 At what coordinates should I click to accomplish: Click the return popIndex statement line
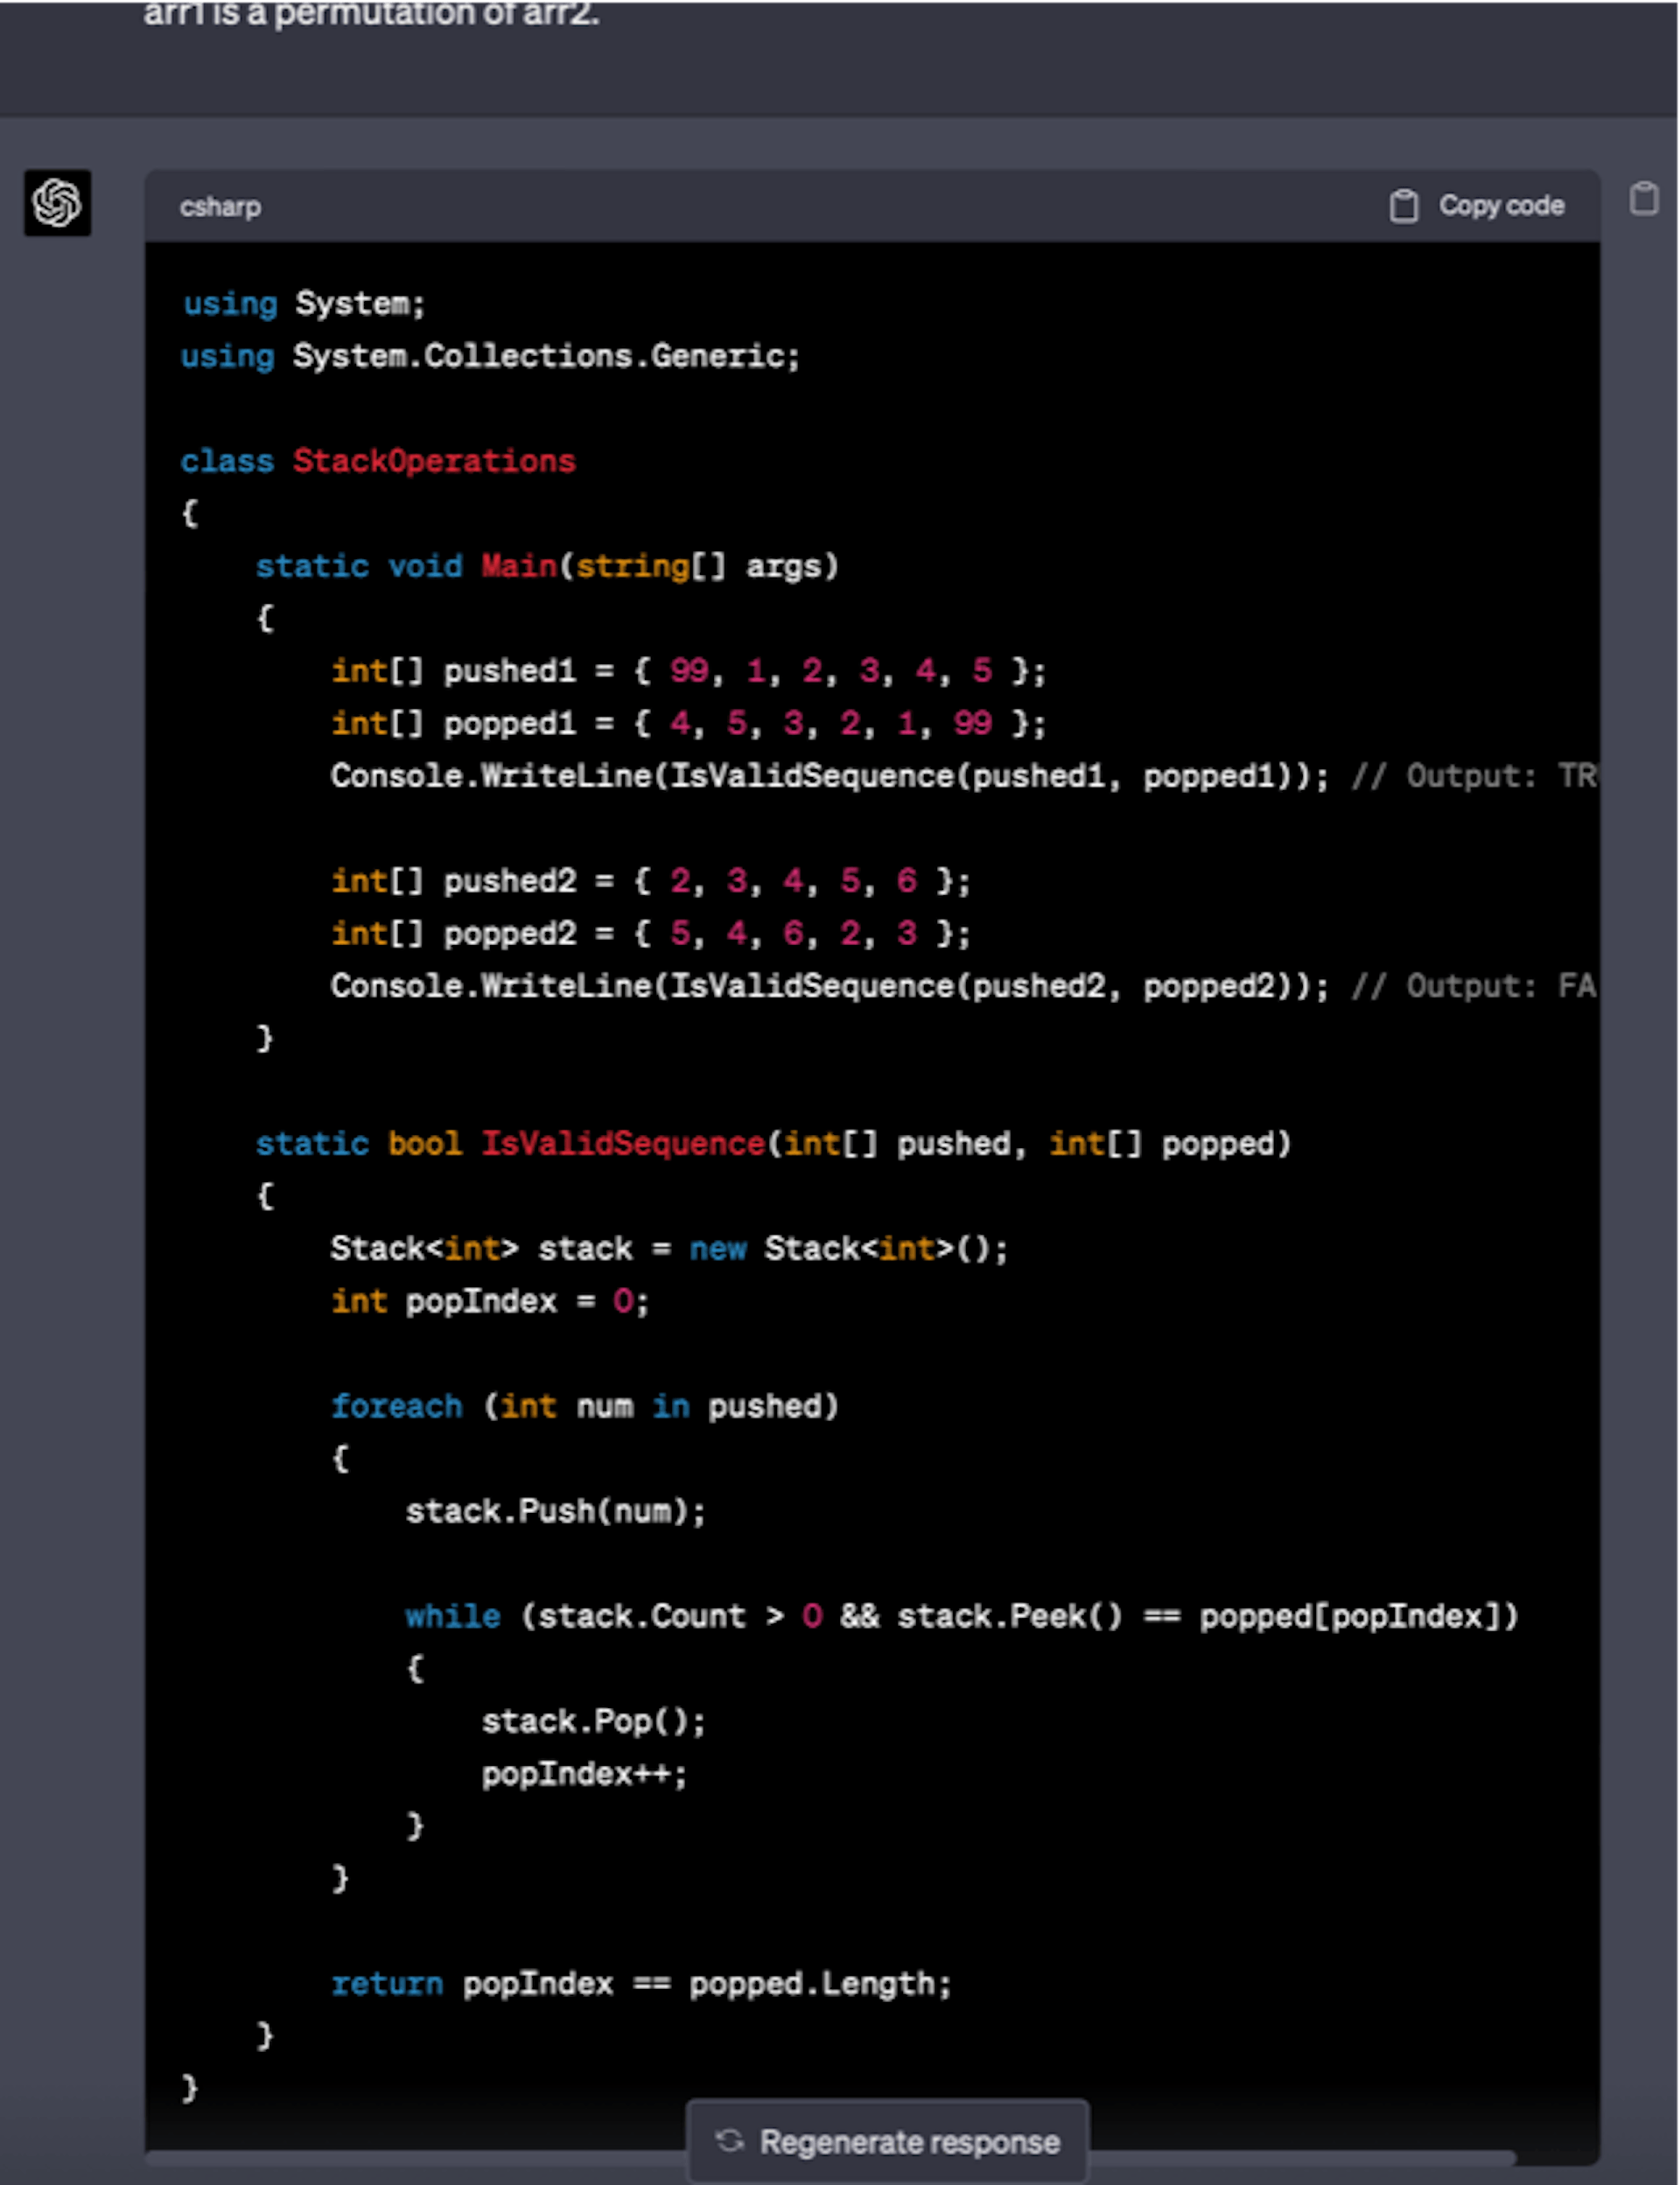640,1983
